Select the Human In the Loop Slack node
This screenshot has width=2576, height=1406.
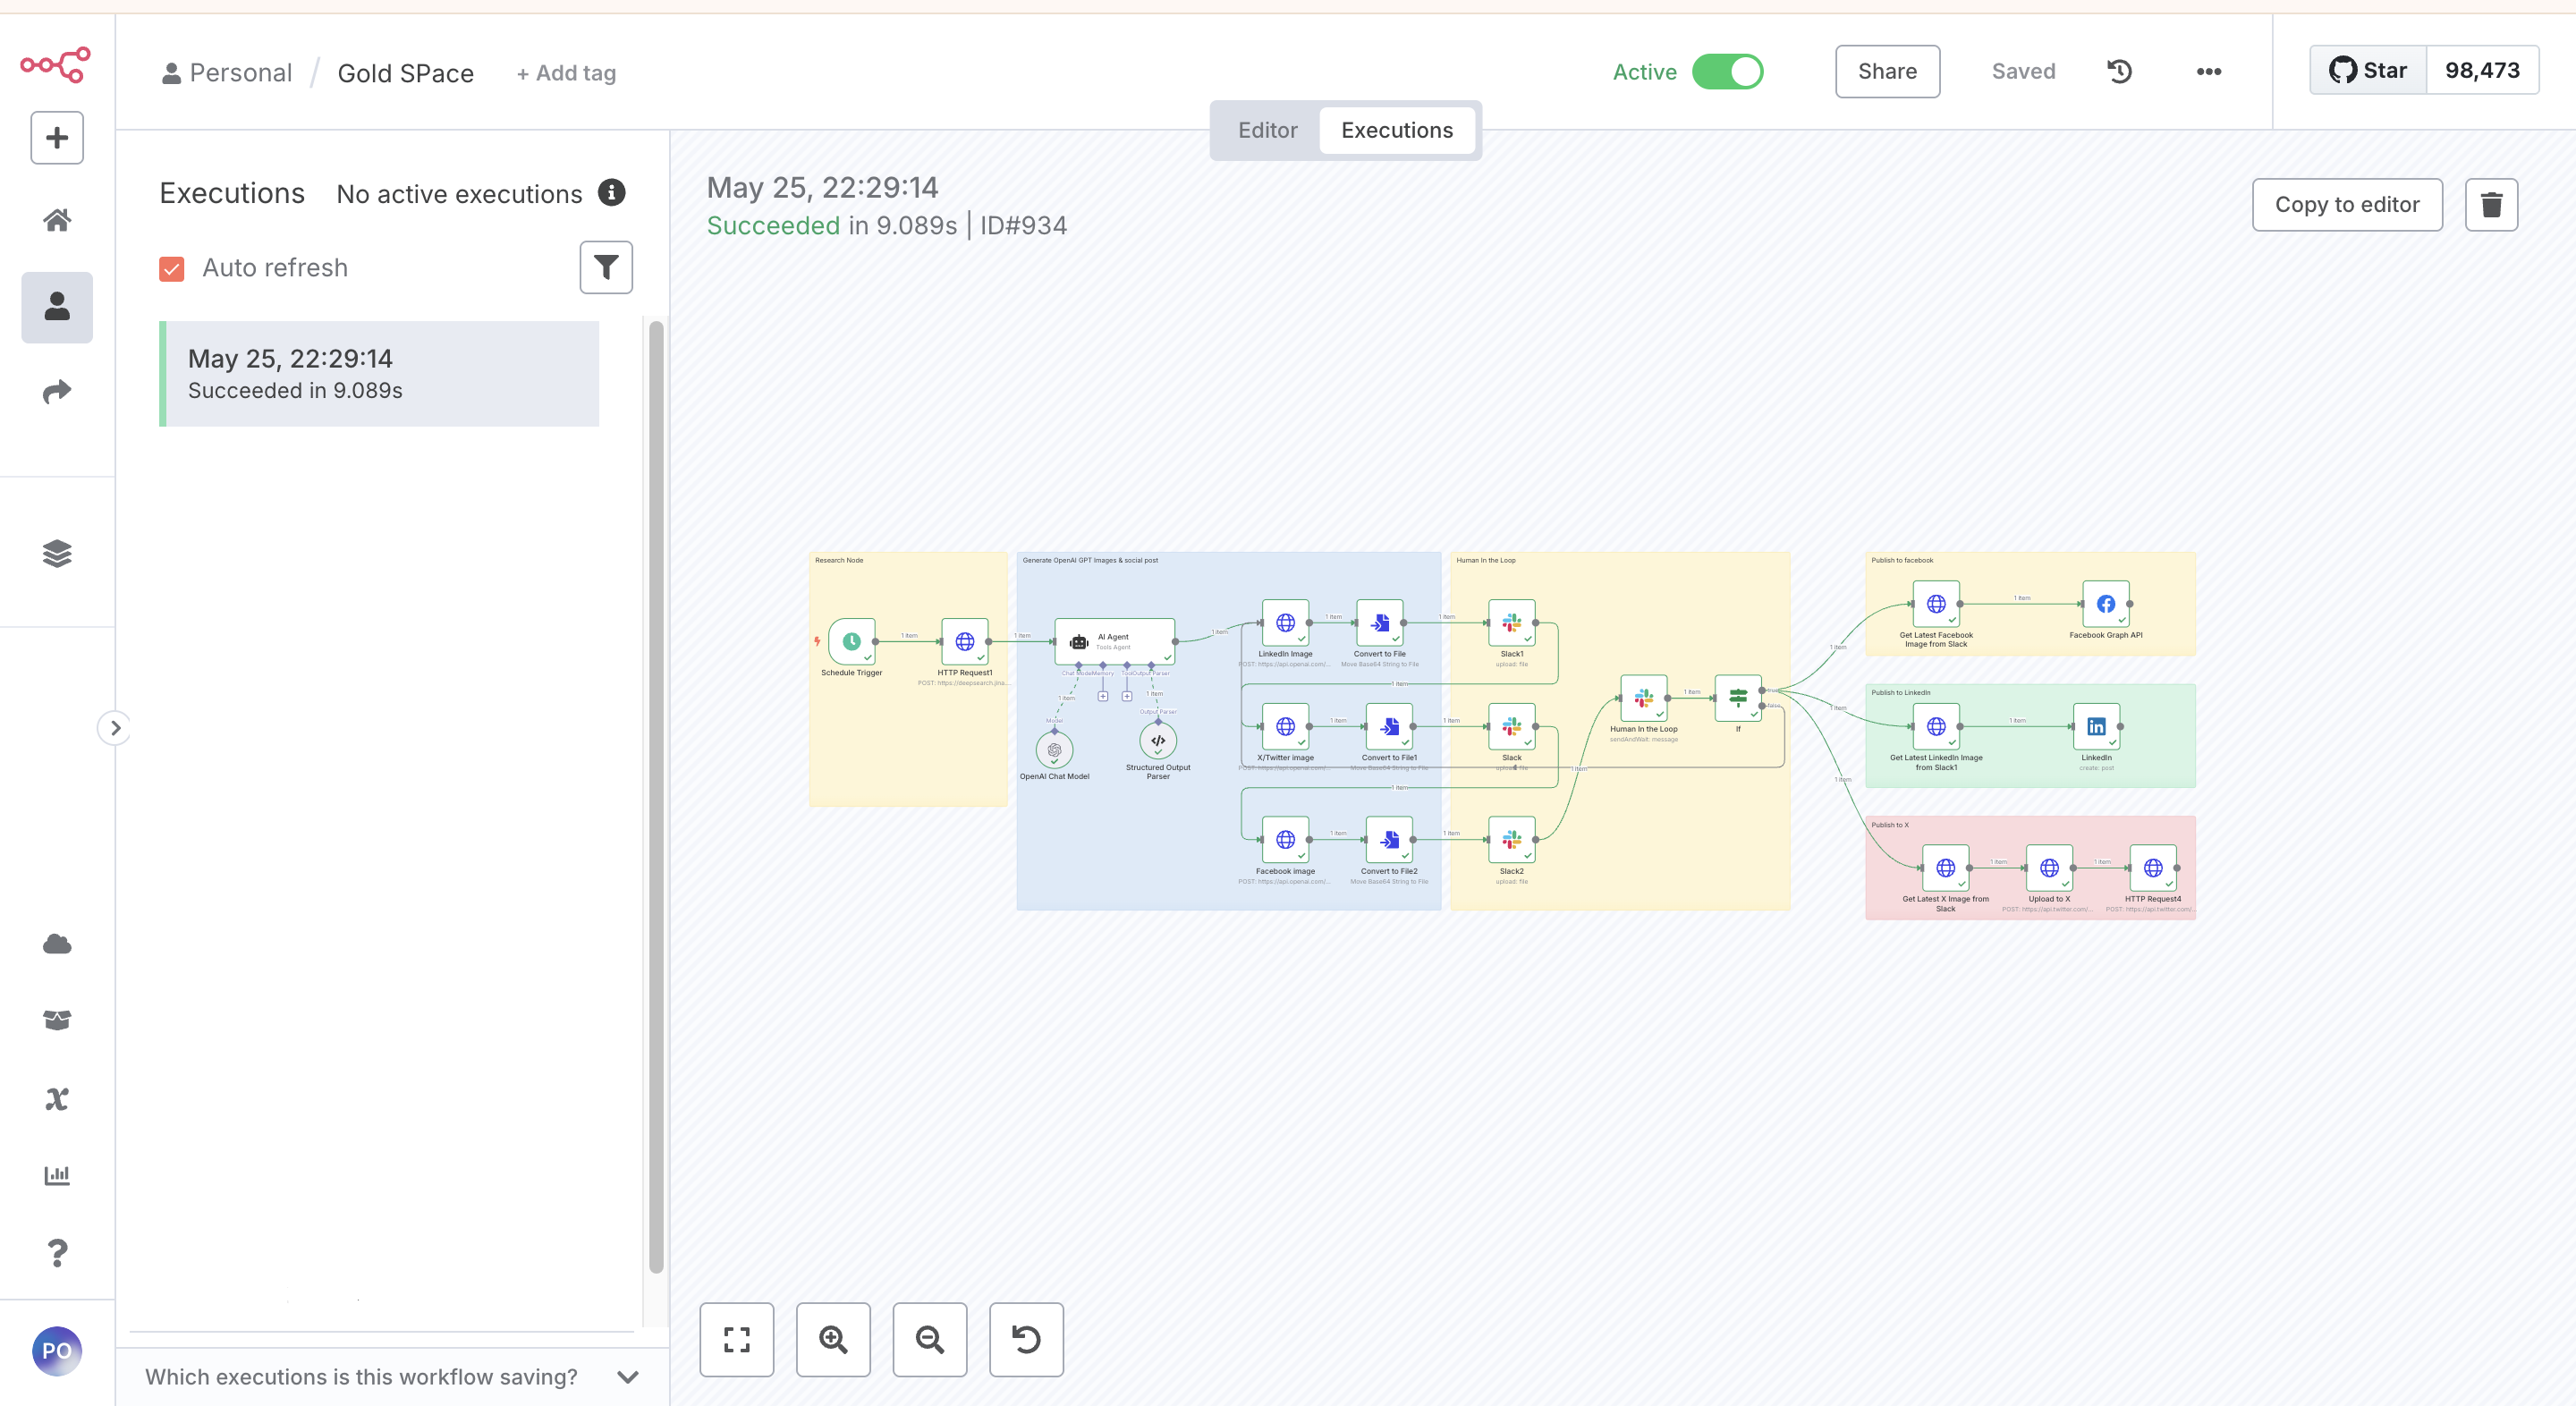click(x=1644, y=698)
